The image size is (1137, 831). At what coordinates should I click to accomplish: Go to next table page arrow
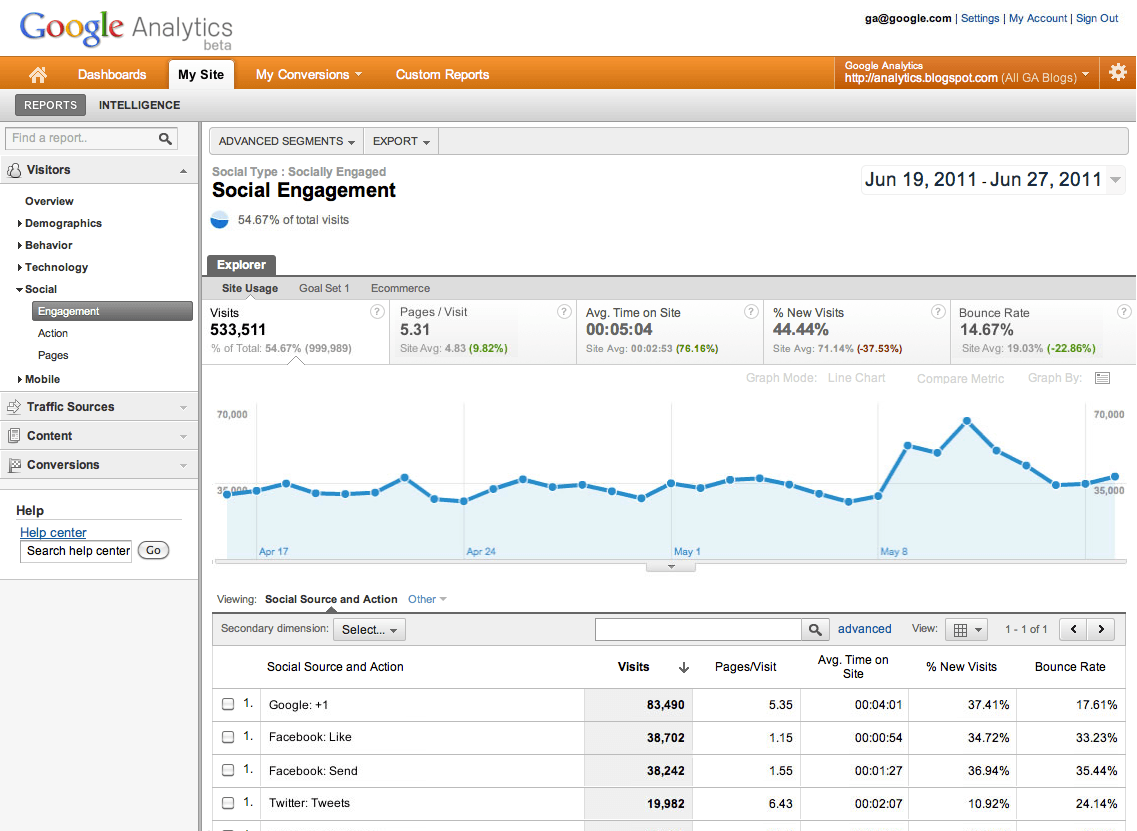click(1101, 629)
